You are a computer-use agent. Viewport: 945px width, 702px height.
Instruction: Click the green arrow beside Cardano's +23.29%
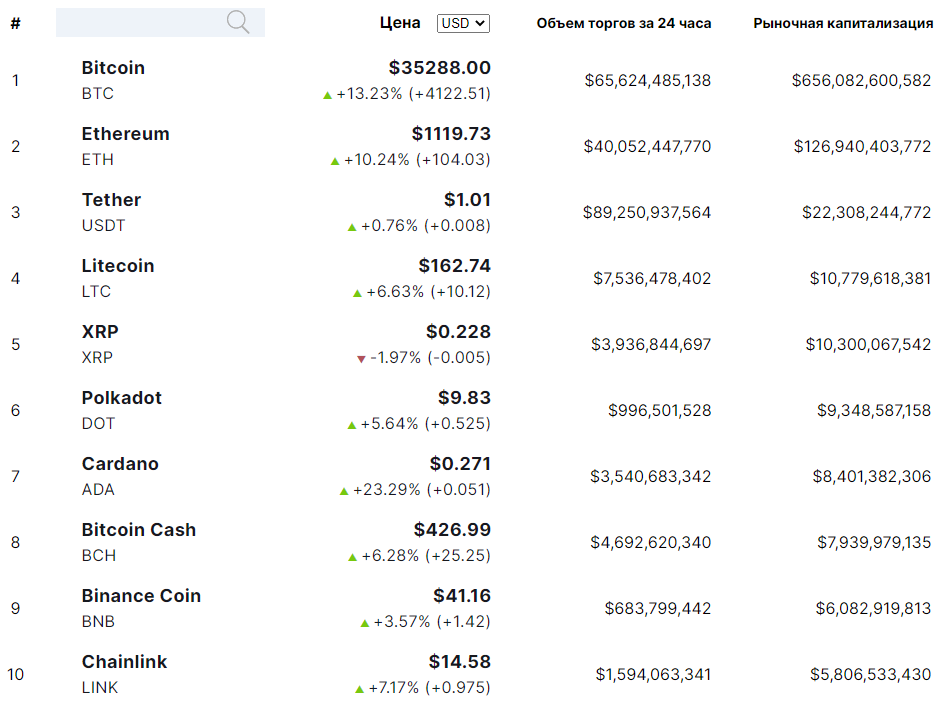click(344, 491)
